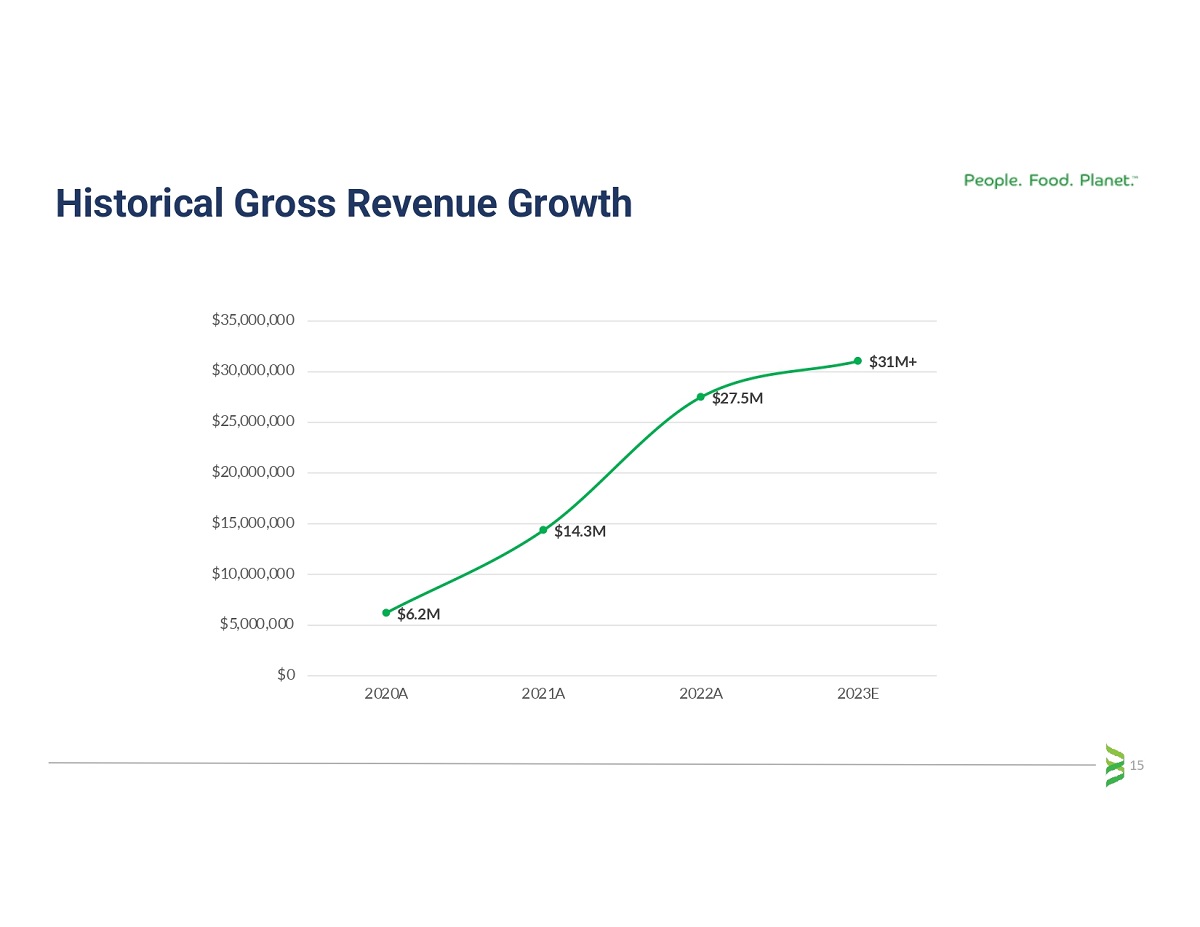Select the 'Historical Gross Revenue Growth' title
Image resolution: width=1200 pixels, height=927 pixels.
click(344, 203)
